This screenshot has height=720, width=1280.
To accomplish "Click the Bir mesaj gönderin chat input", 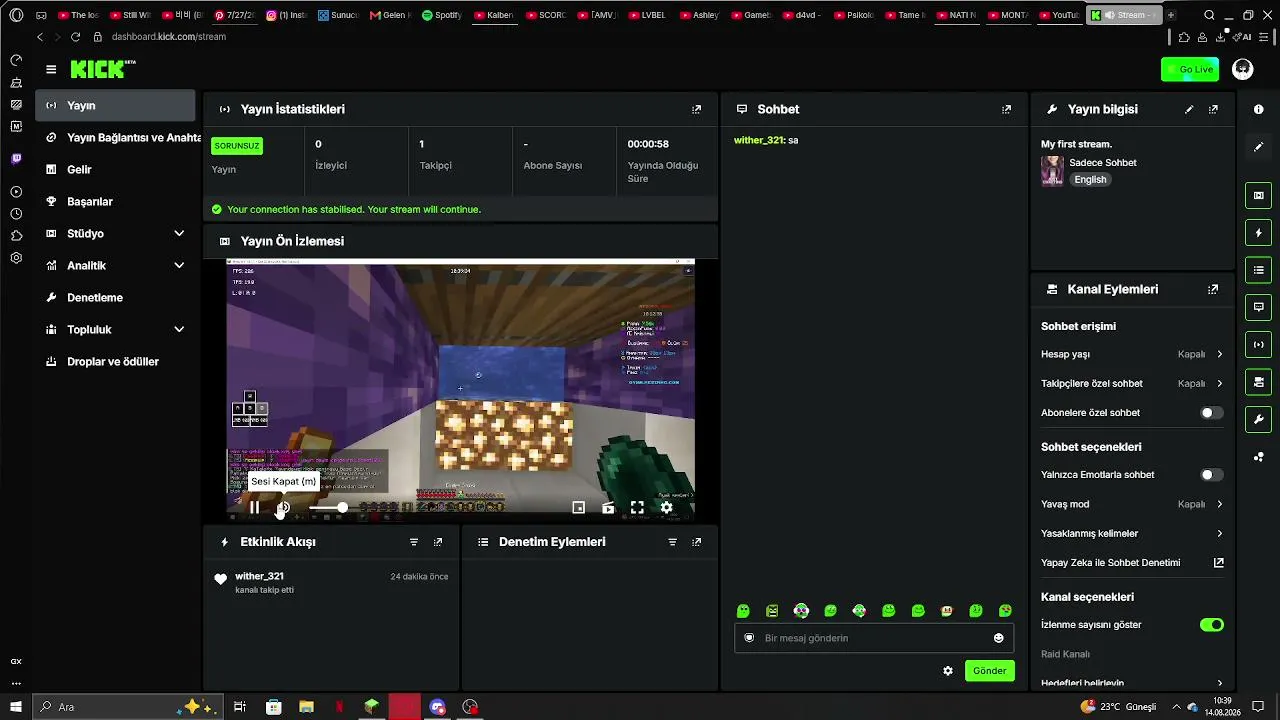I will click(x=874, y=638).
